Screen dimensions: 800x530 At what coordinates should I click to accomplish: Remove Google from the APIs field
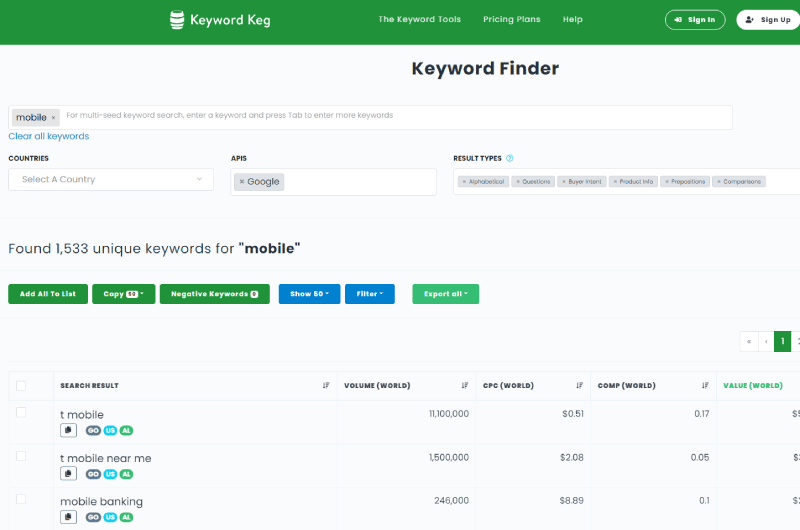coord(242,182)
